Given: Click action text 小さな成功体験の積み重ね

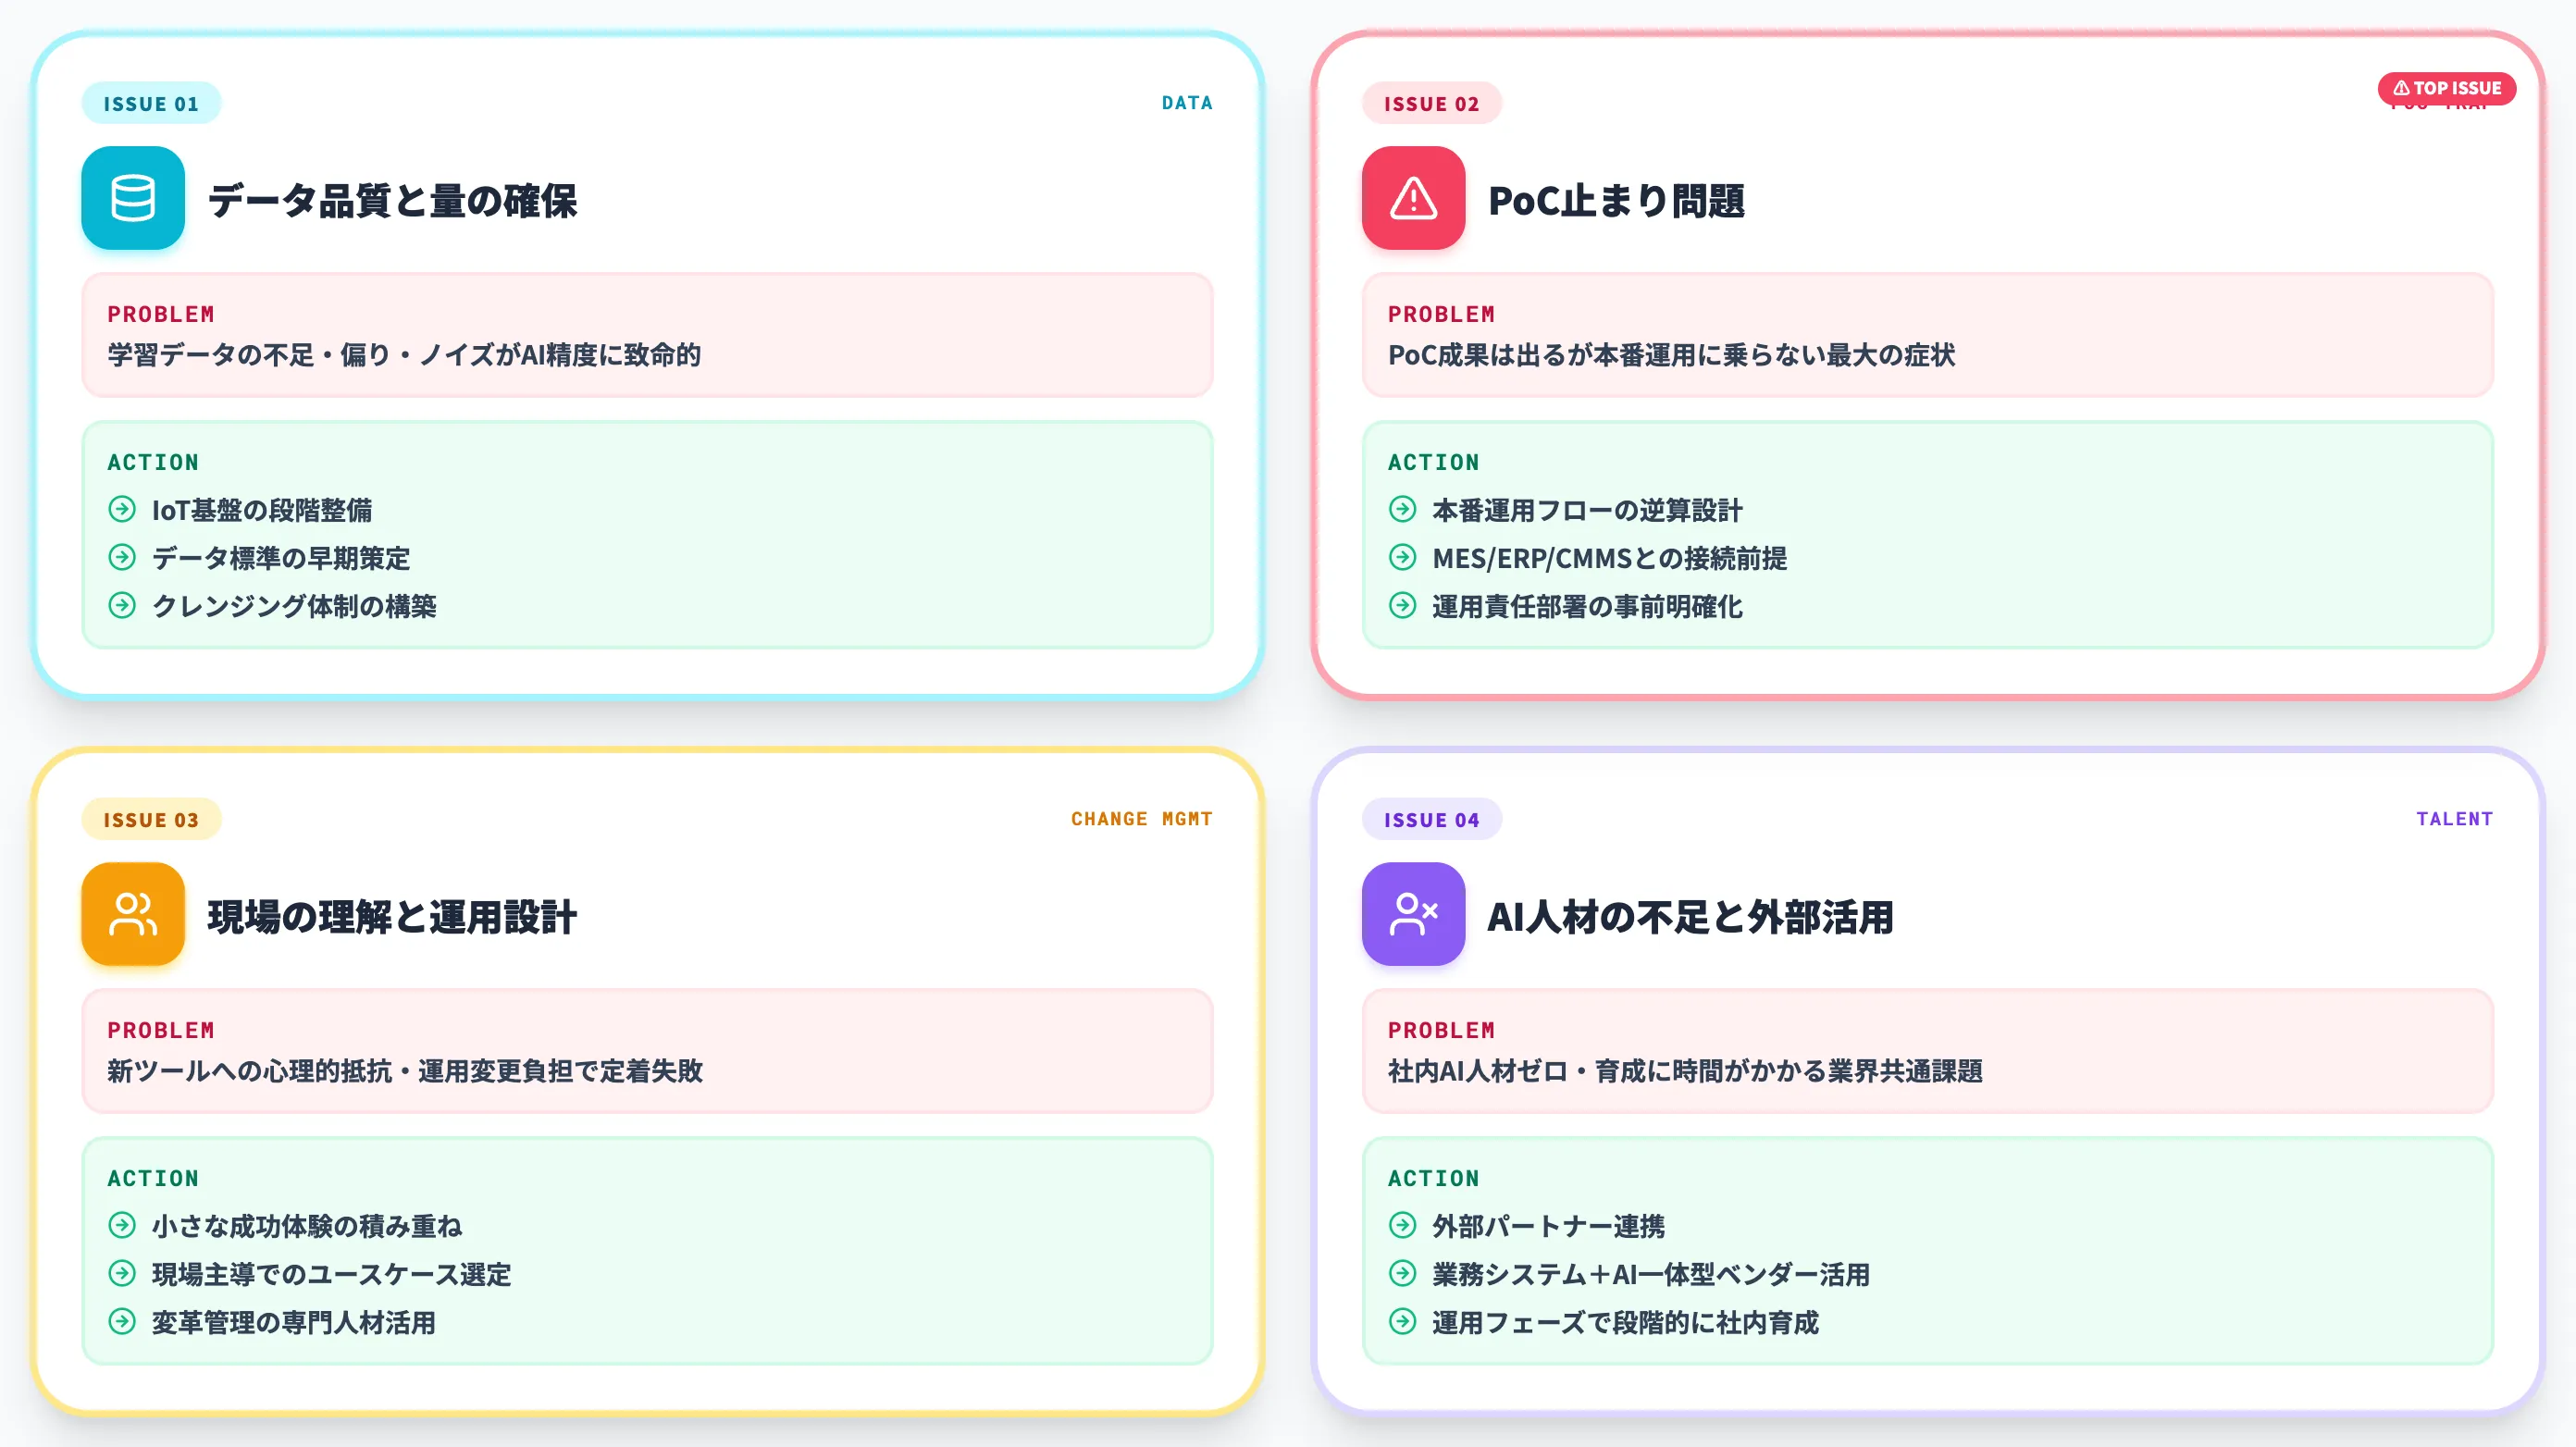Looking at the screenshot, I should tap(307, 1226).
